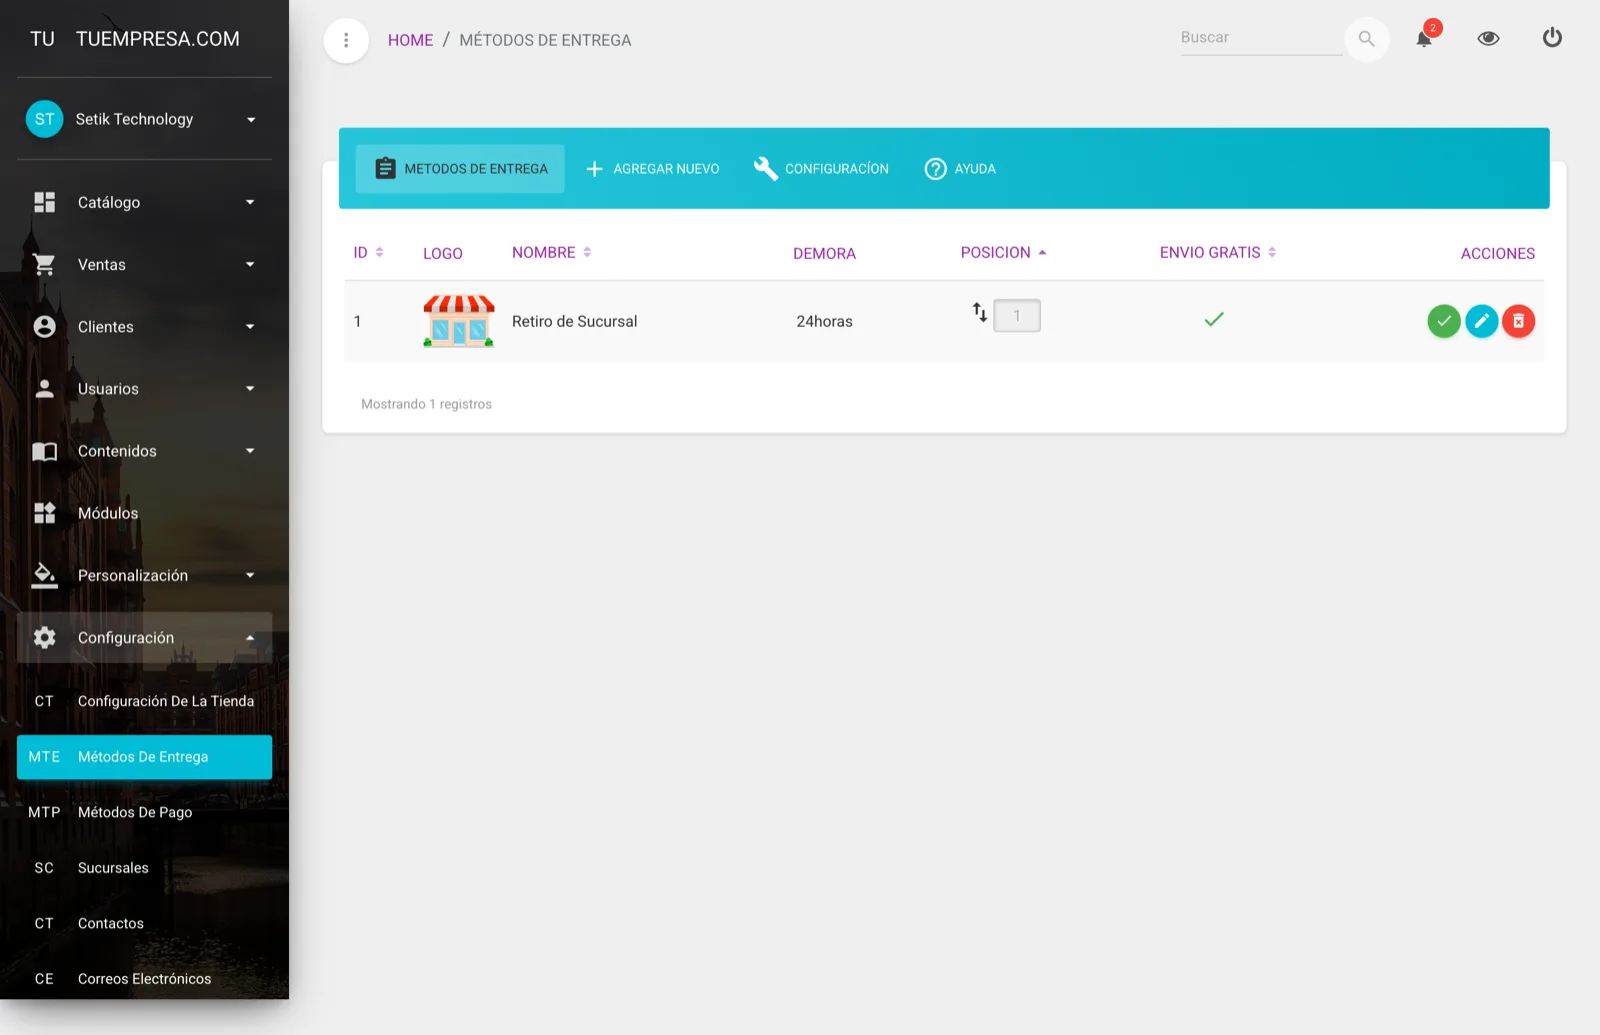
Task: Collapse the Configuración menu arrow
Action: click(x=250, y=638)
